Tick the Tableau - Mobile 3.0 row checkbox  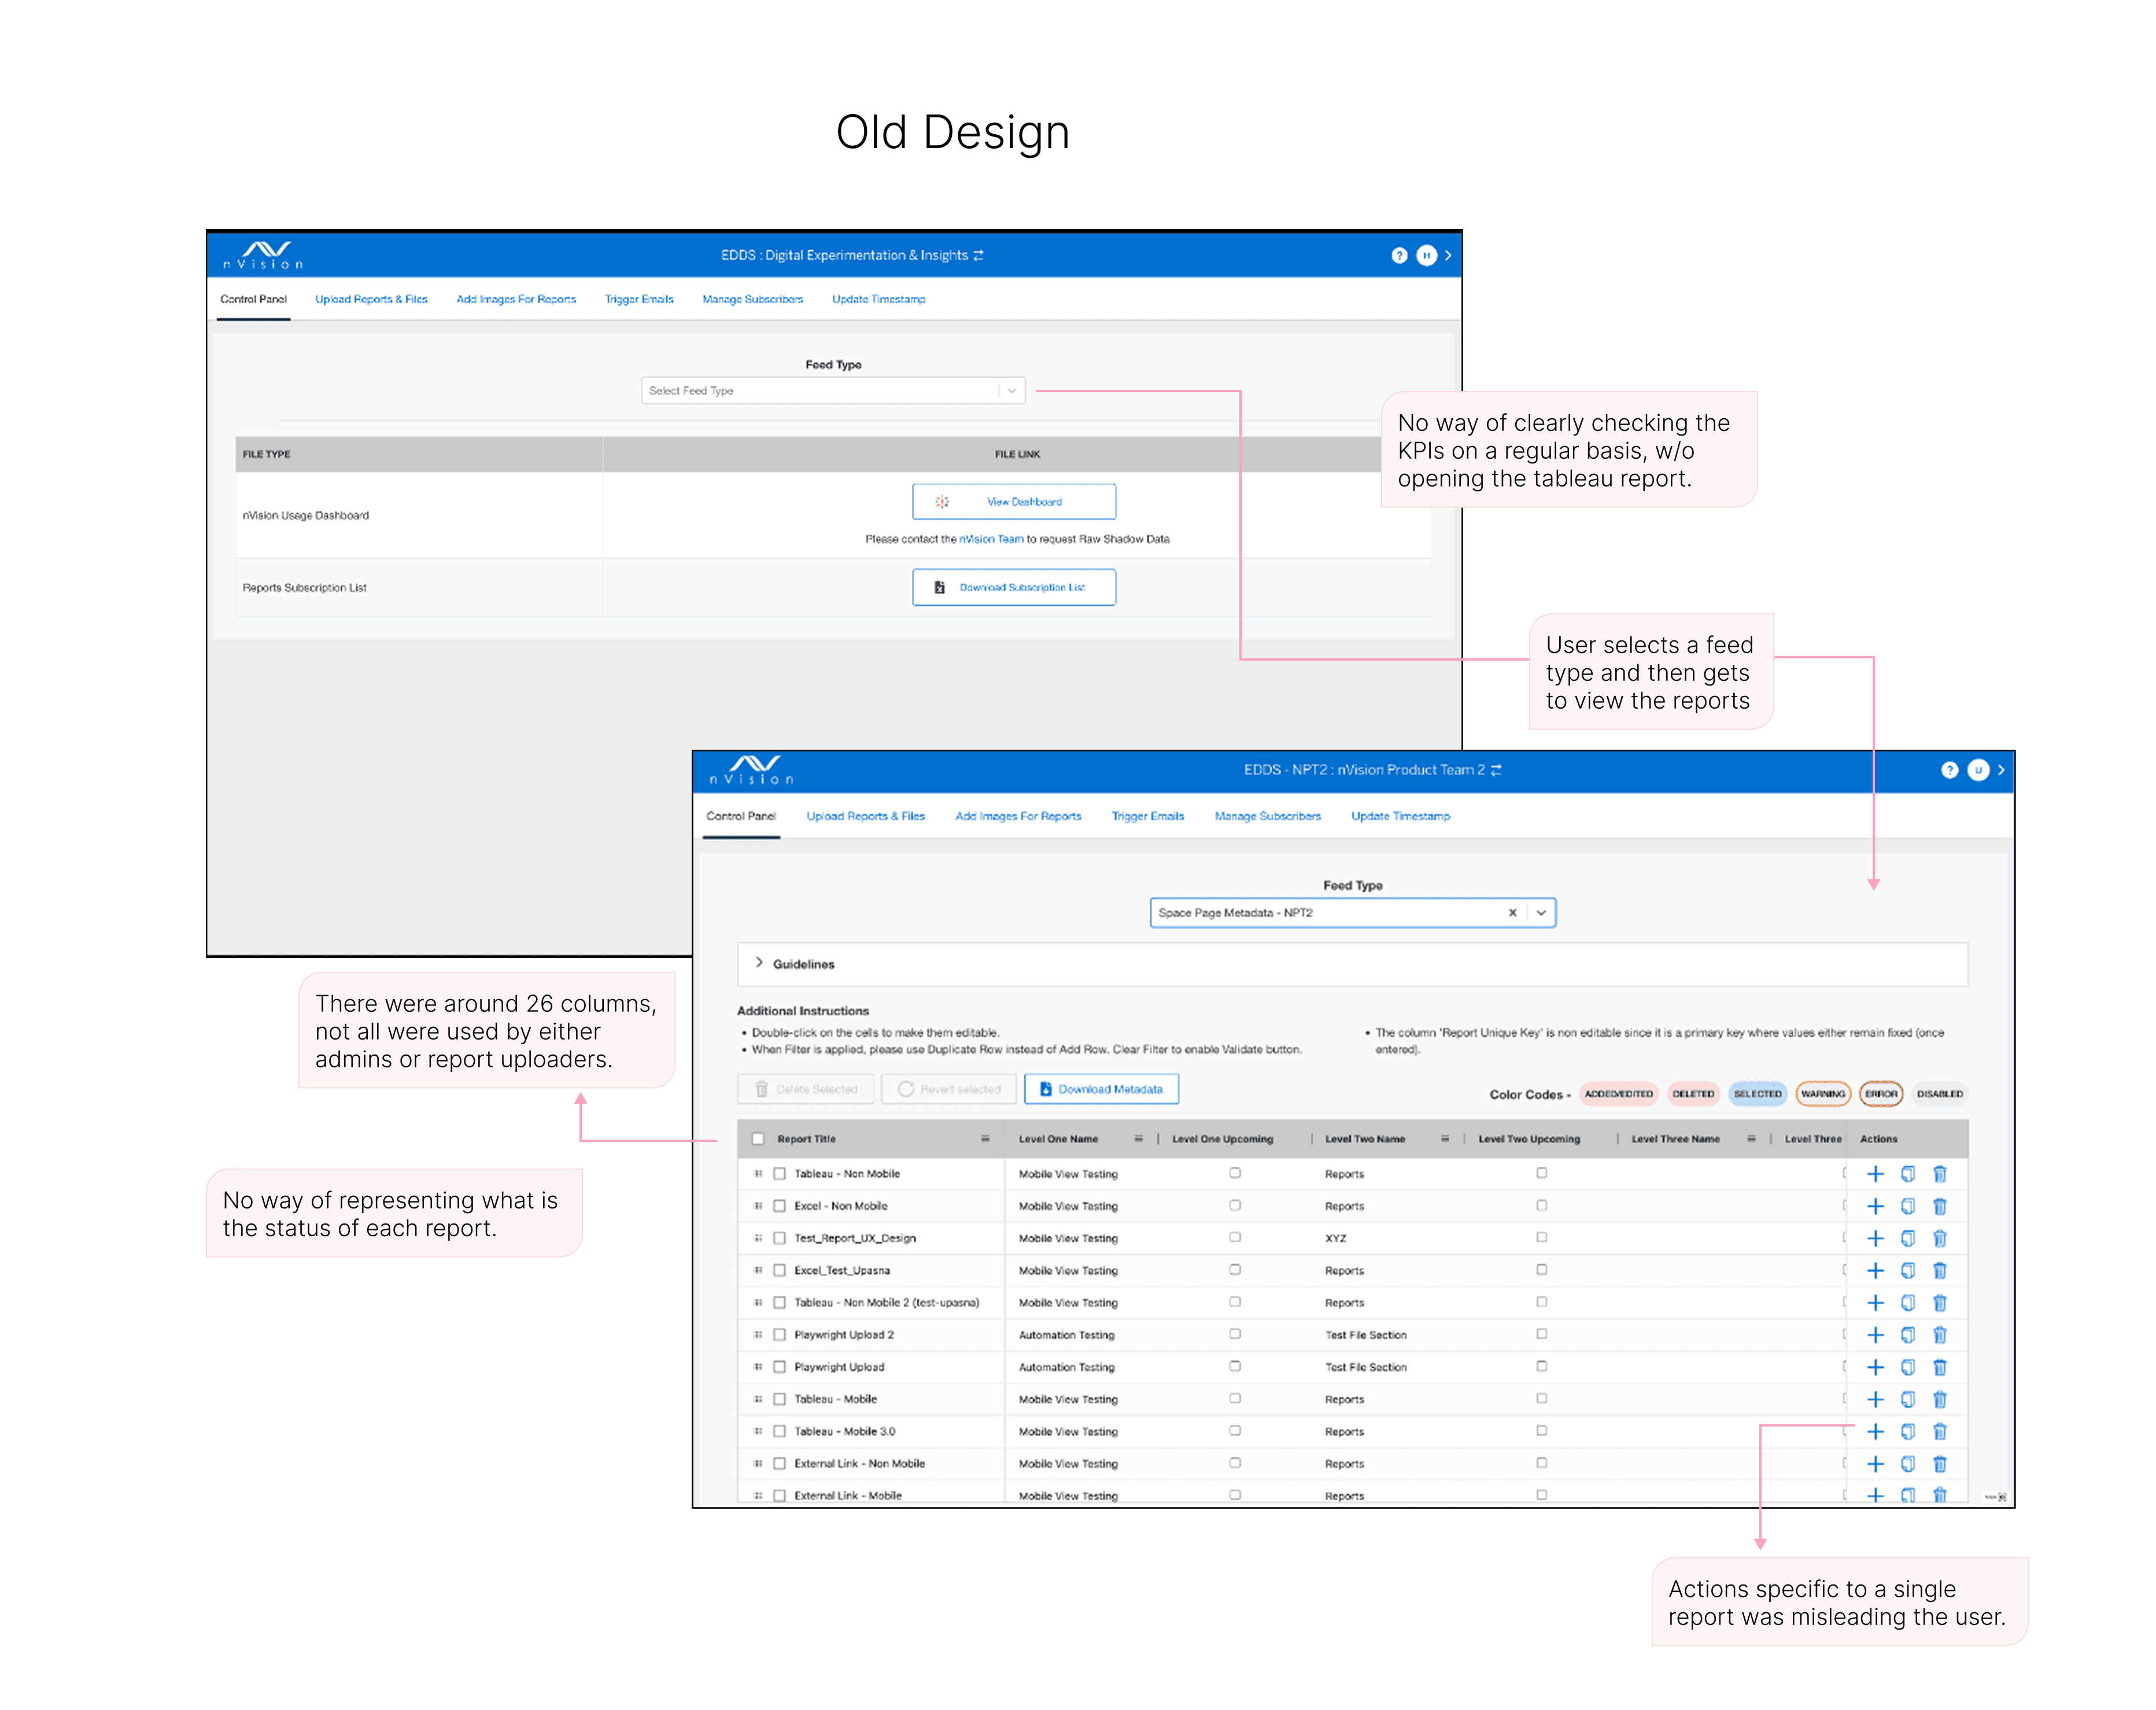(779, 1431)
